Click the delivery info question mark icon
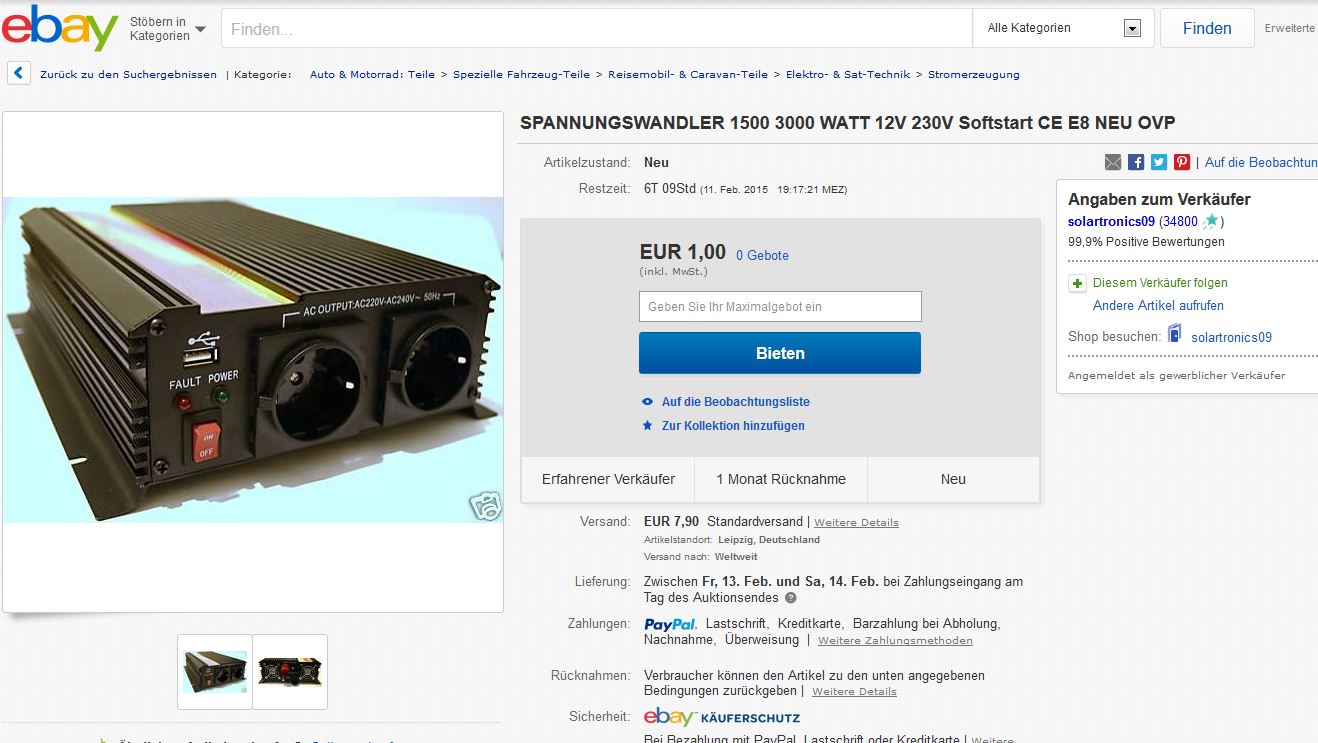Screen dimensions: 1318x743 point(791,598)
